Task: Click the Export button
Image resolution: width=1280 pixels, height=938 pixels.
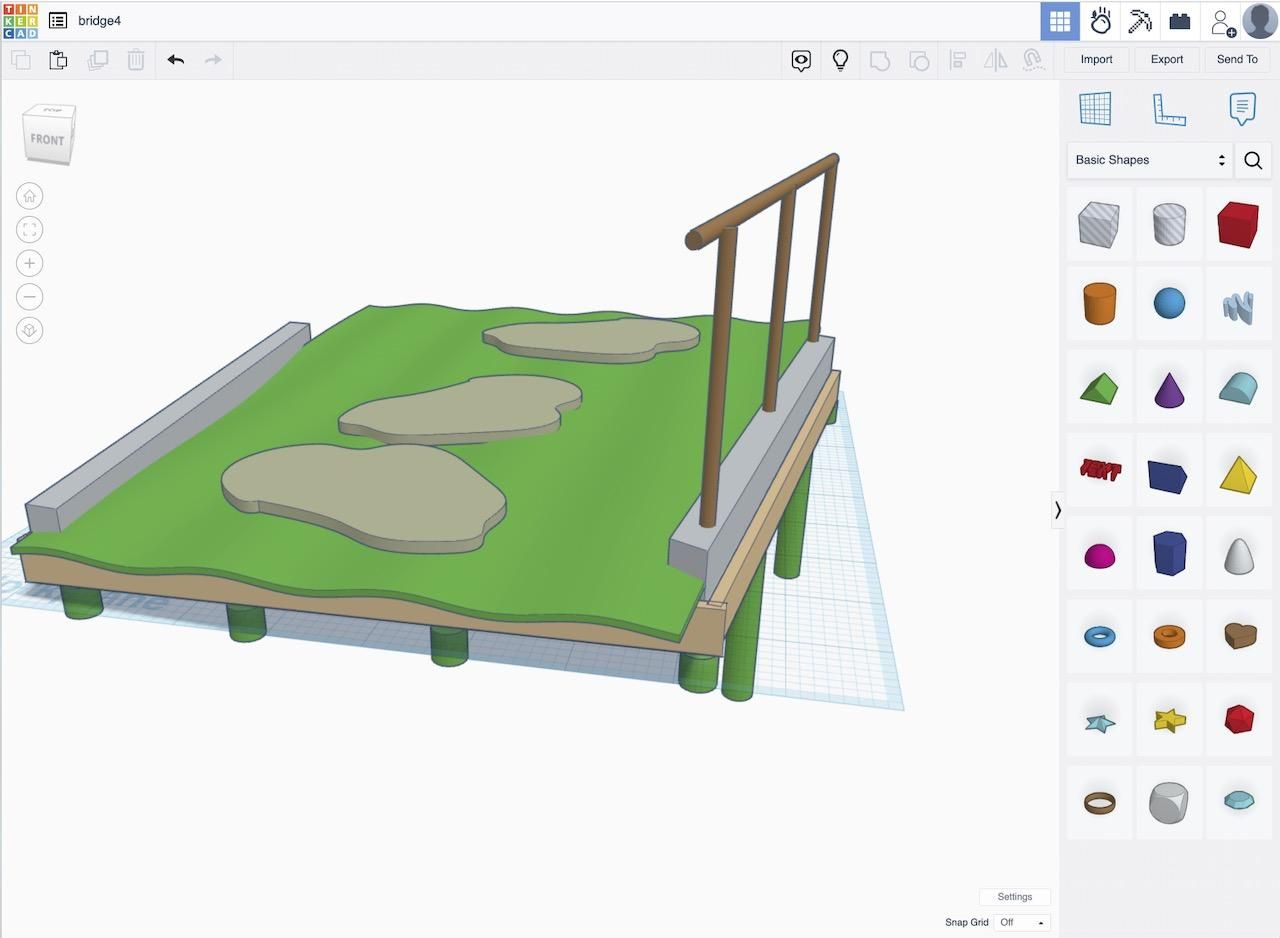Action: point(1167,60)
